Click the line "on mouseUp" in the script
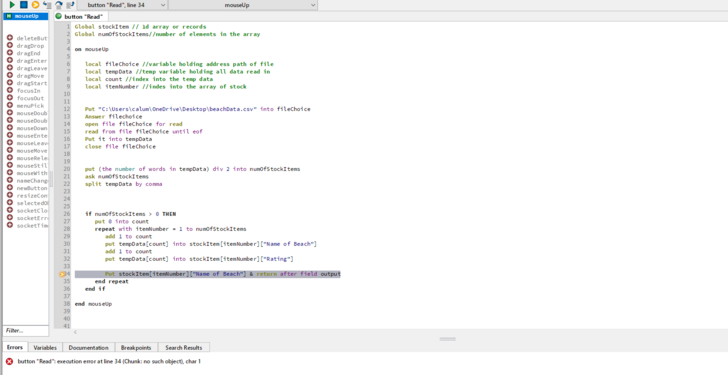This screenshot has width=728, height=375. [92, 49]
